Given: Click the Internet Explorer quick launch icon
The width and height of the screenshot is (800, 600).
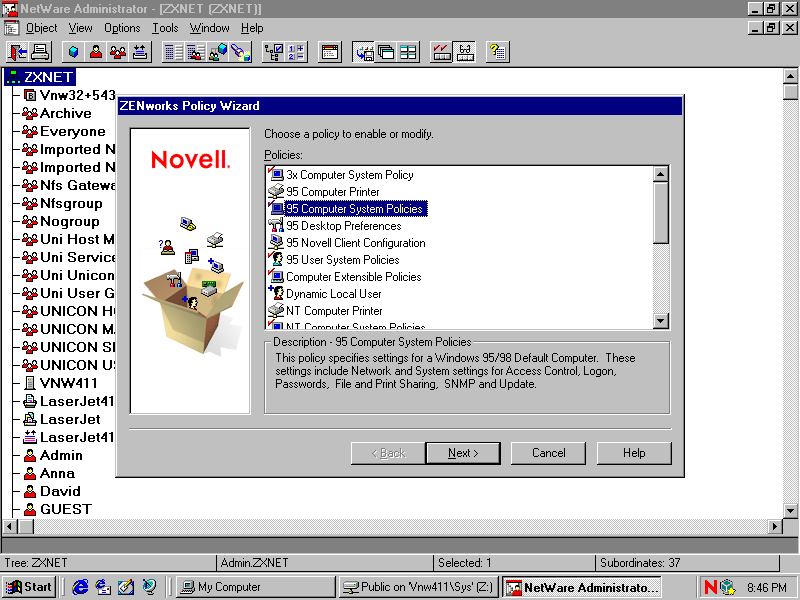Looking at the screenshot, I should click(80, 587).
